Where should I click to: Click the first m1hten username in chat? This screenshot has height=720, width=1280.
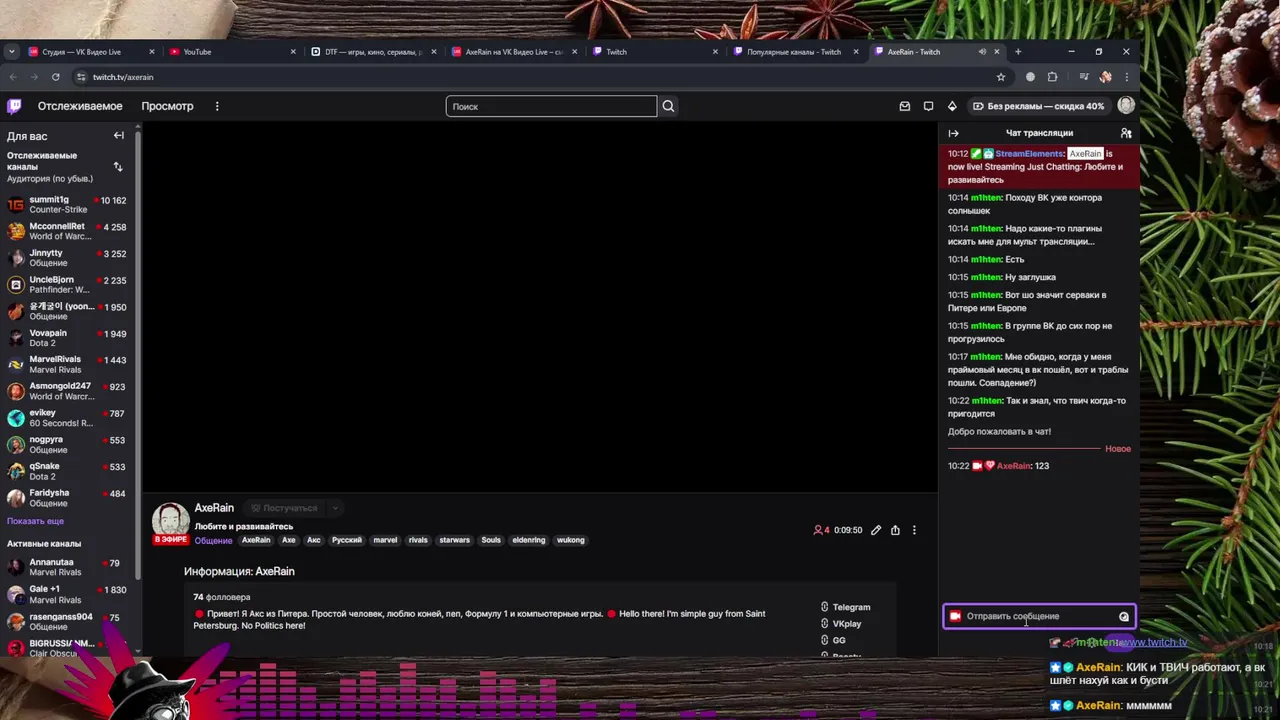(x=985, y=198)
